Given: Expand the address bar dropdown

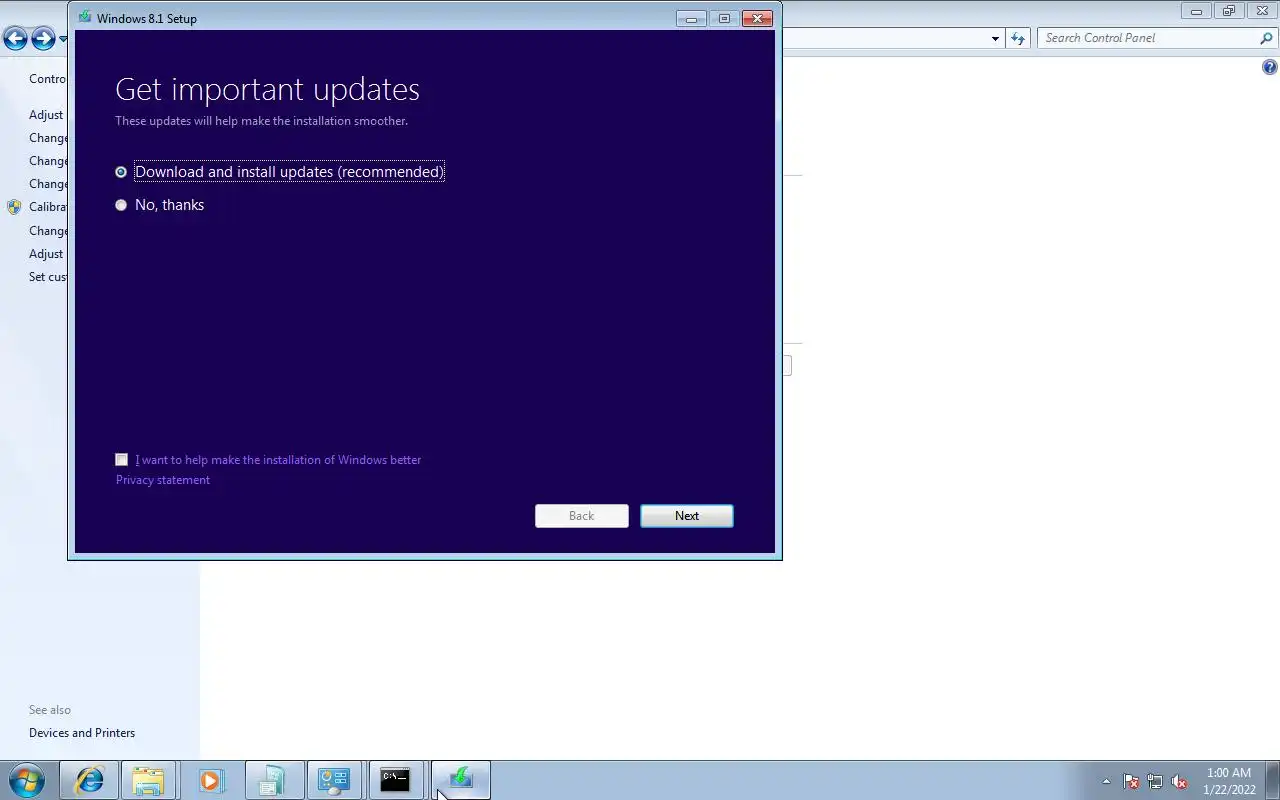Looking at the screenshot, I should pos(995,38).
